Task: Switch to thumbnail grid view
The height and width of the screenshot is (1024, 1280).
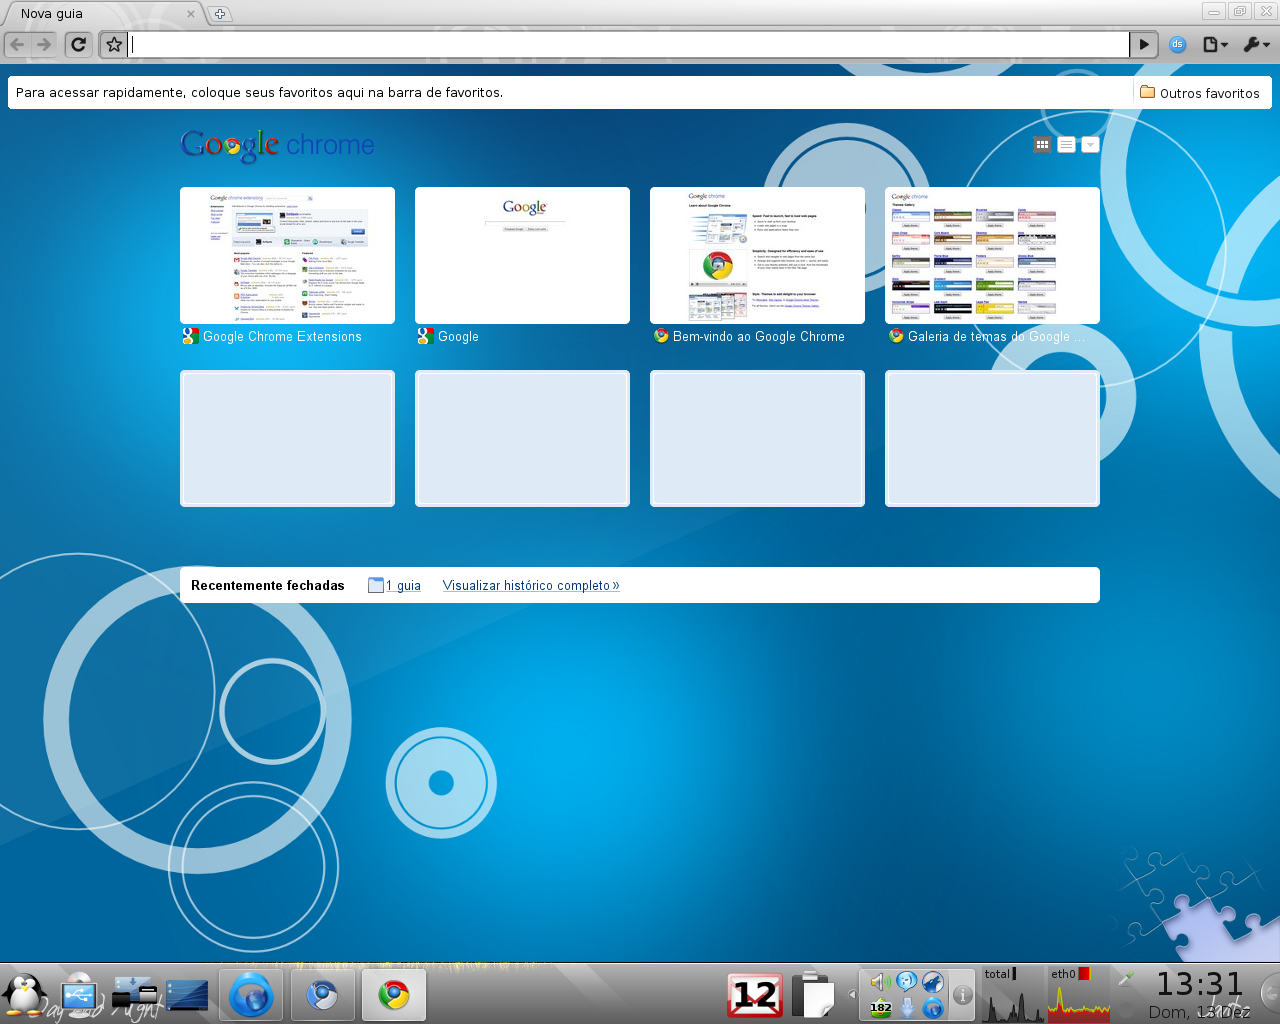Action: pyautogui.click(x=1042, y=145)
